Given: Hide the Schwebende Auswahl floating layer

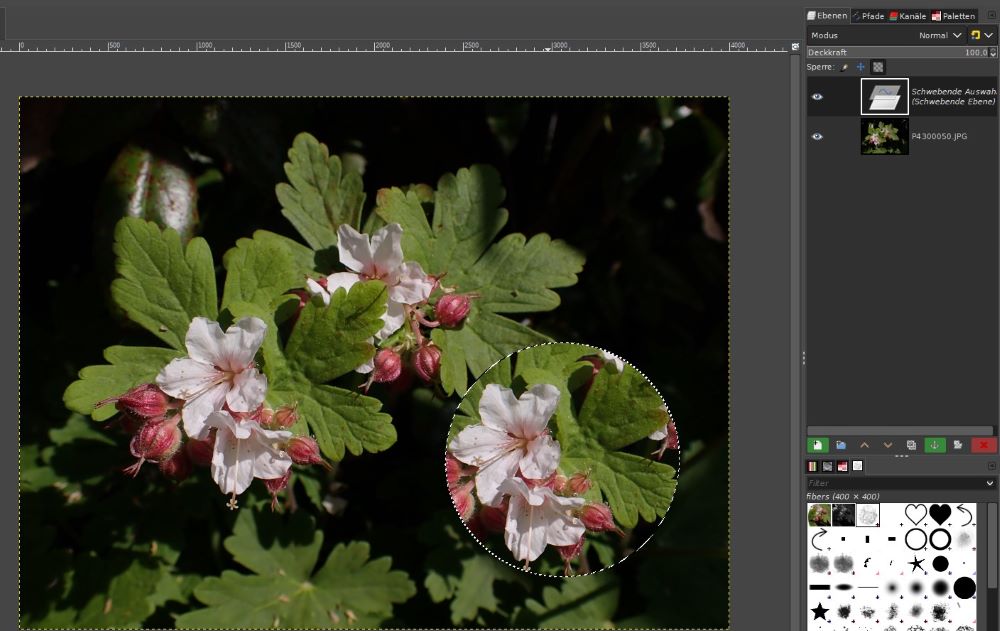Looking at the screenshot, I should click(x=817, y=97).
